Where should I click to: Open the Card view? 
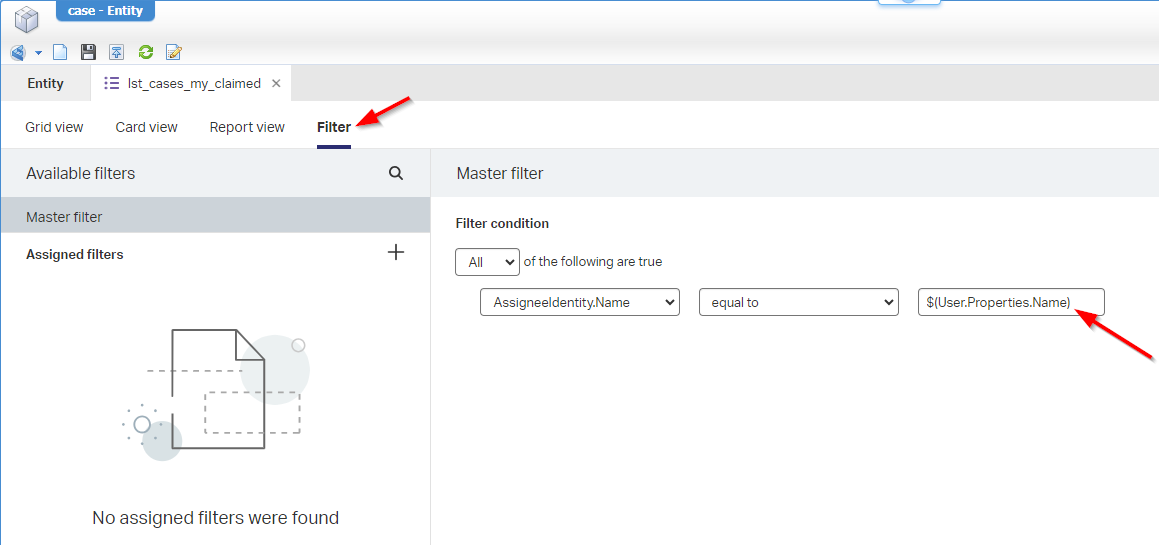point(146,127)
